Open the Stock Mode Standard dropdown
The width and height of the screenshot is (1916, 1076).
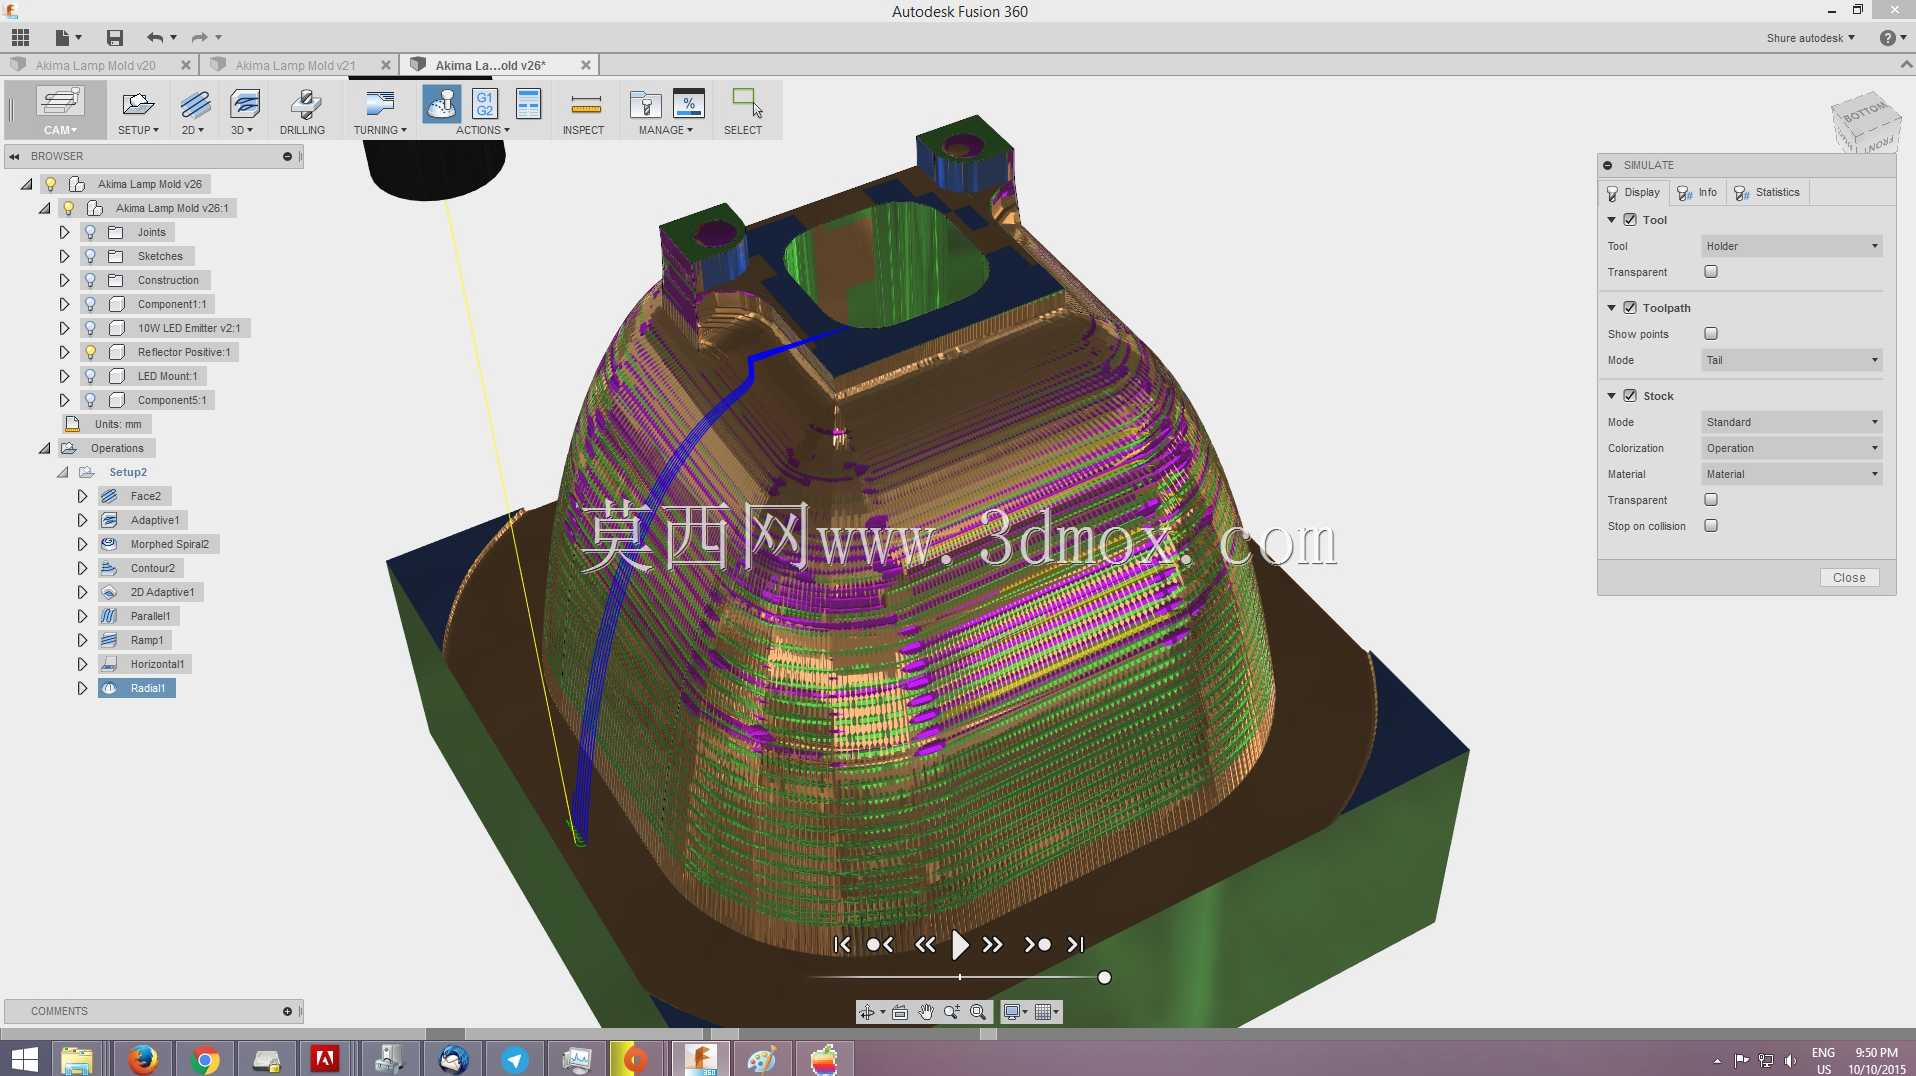pyautogui.click(x=1791, y=422)
